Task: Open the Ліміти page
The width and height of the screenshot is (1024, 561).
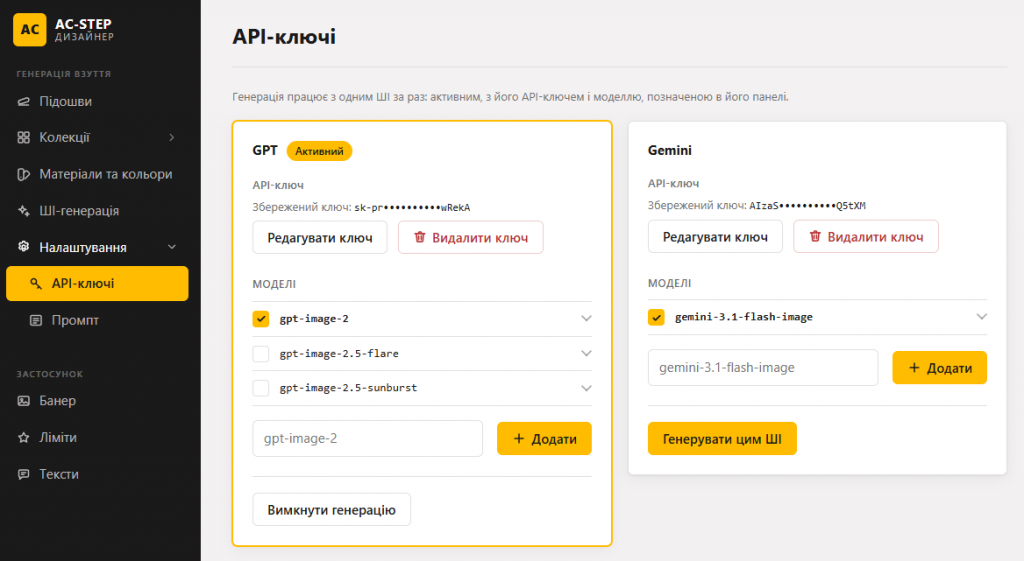Action: click(97, 438)
